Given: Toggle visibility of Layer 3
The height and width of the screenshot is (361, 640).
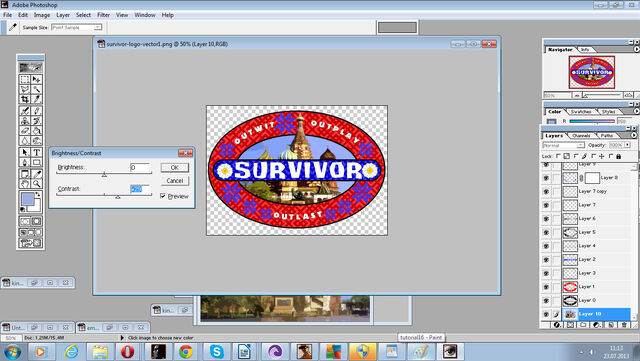Looking at the screenshot, I should tap(546, 273).
